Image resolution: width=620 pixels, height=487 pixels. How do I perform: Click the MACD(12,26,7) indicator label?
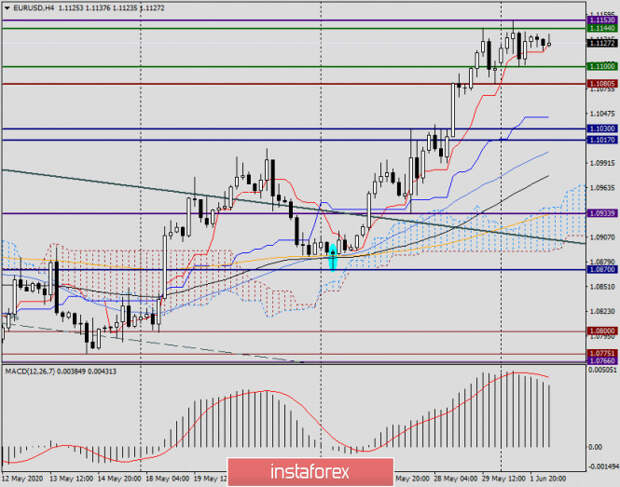click(x=60, y=372)
